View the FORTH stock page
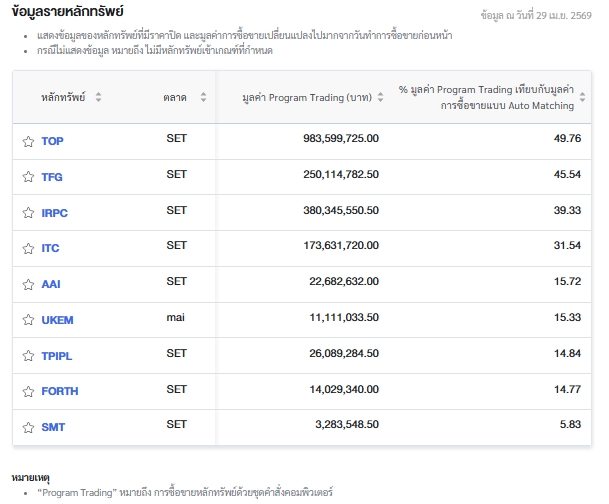This screenshot has height=504, width=609. point(59,391)
